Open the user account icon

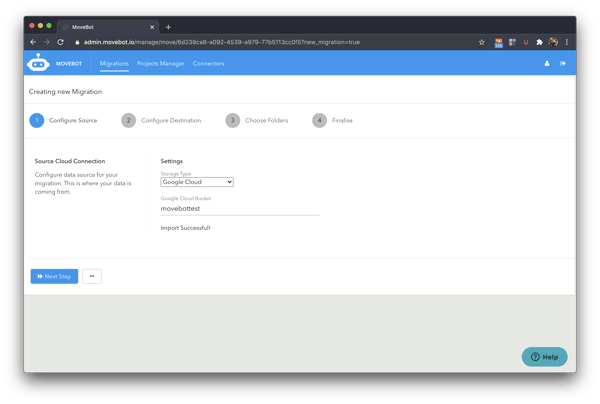(x=547, y=64)
